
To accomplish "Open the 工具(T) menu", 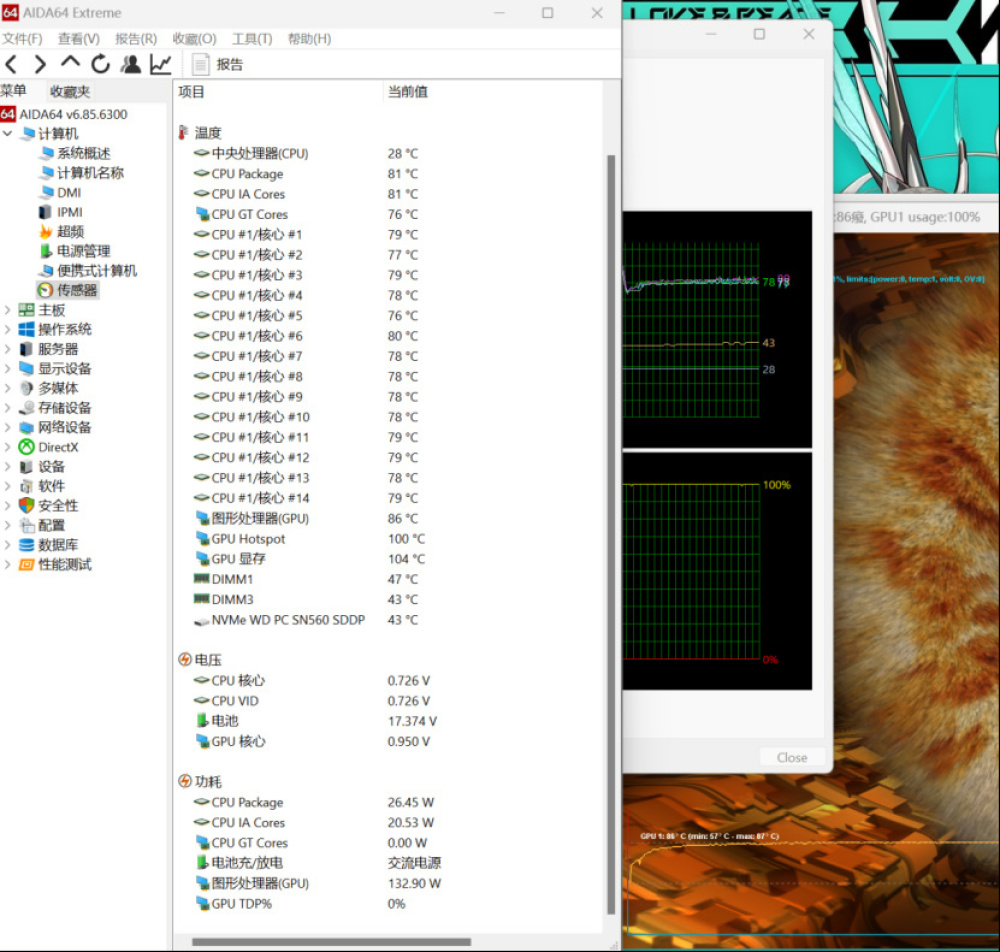I will pyautogui.click(x=252, y=39).
